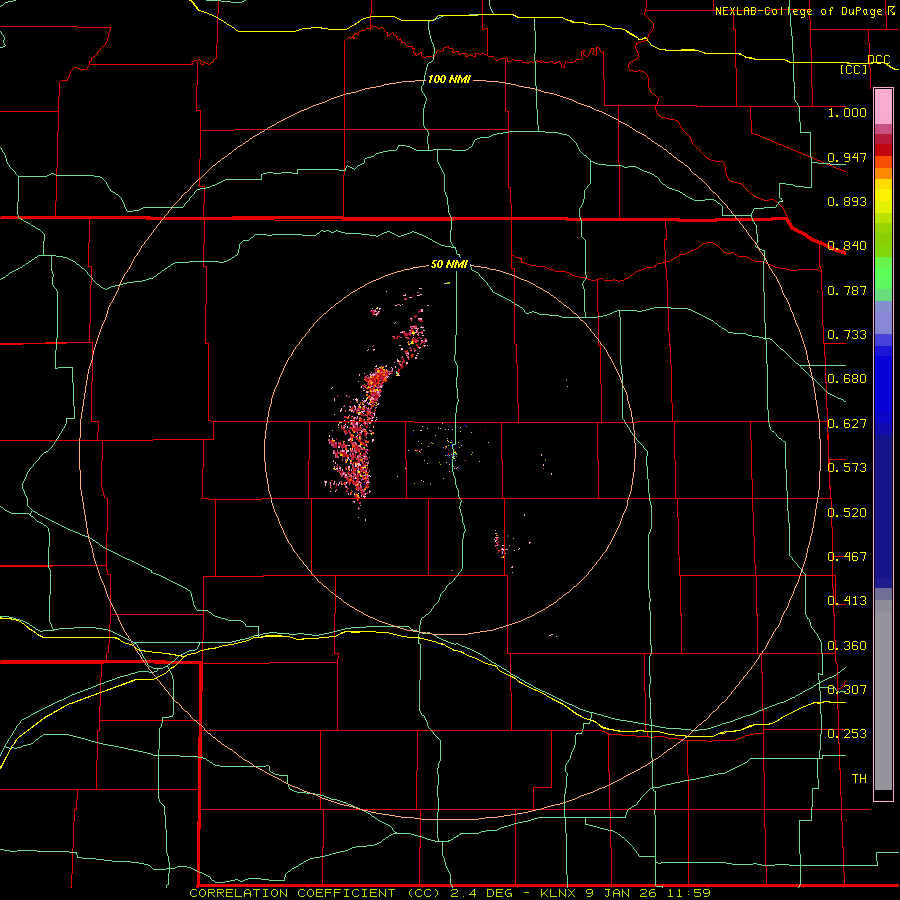Click the DCC product label
This screenshot has width=900, height=900.
pyautogui.click(x=878, y=60)
